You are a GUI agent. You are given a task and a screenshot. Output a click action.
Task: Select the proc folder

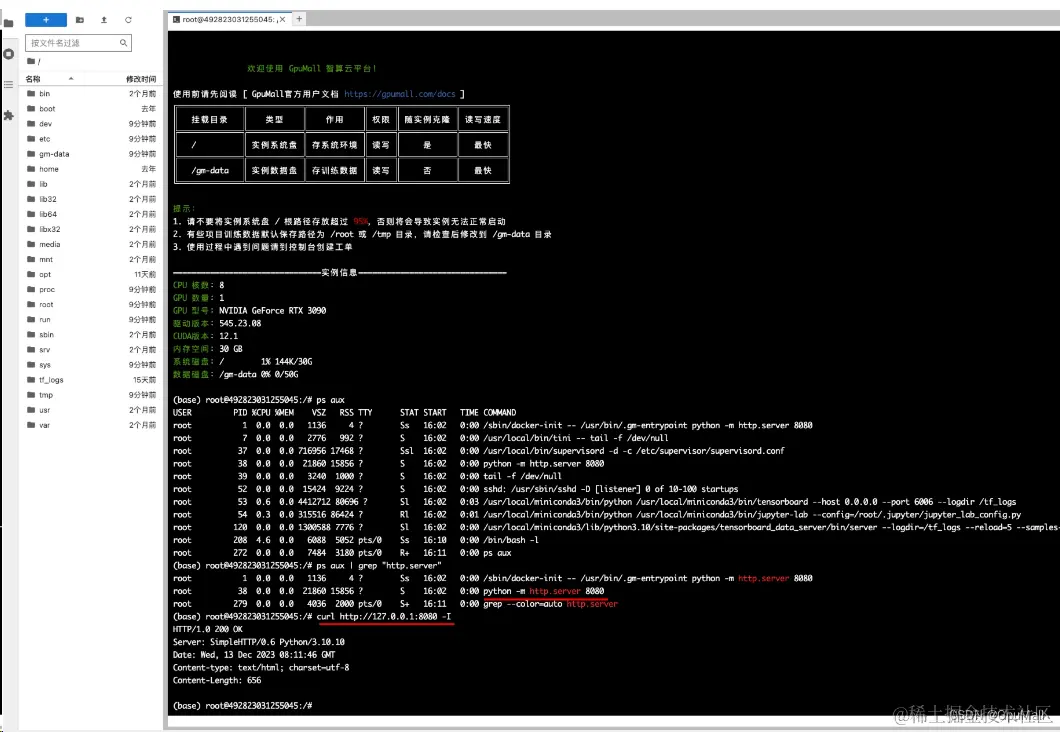91,289
